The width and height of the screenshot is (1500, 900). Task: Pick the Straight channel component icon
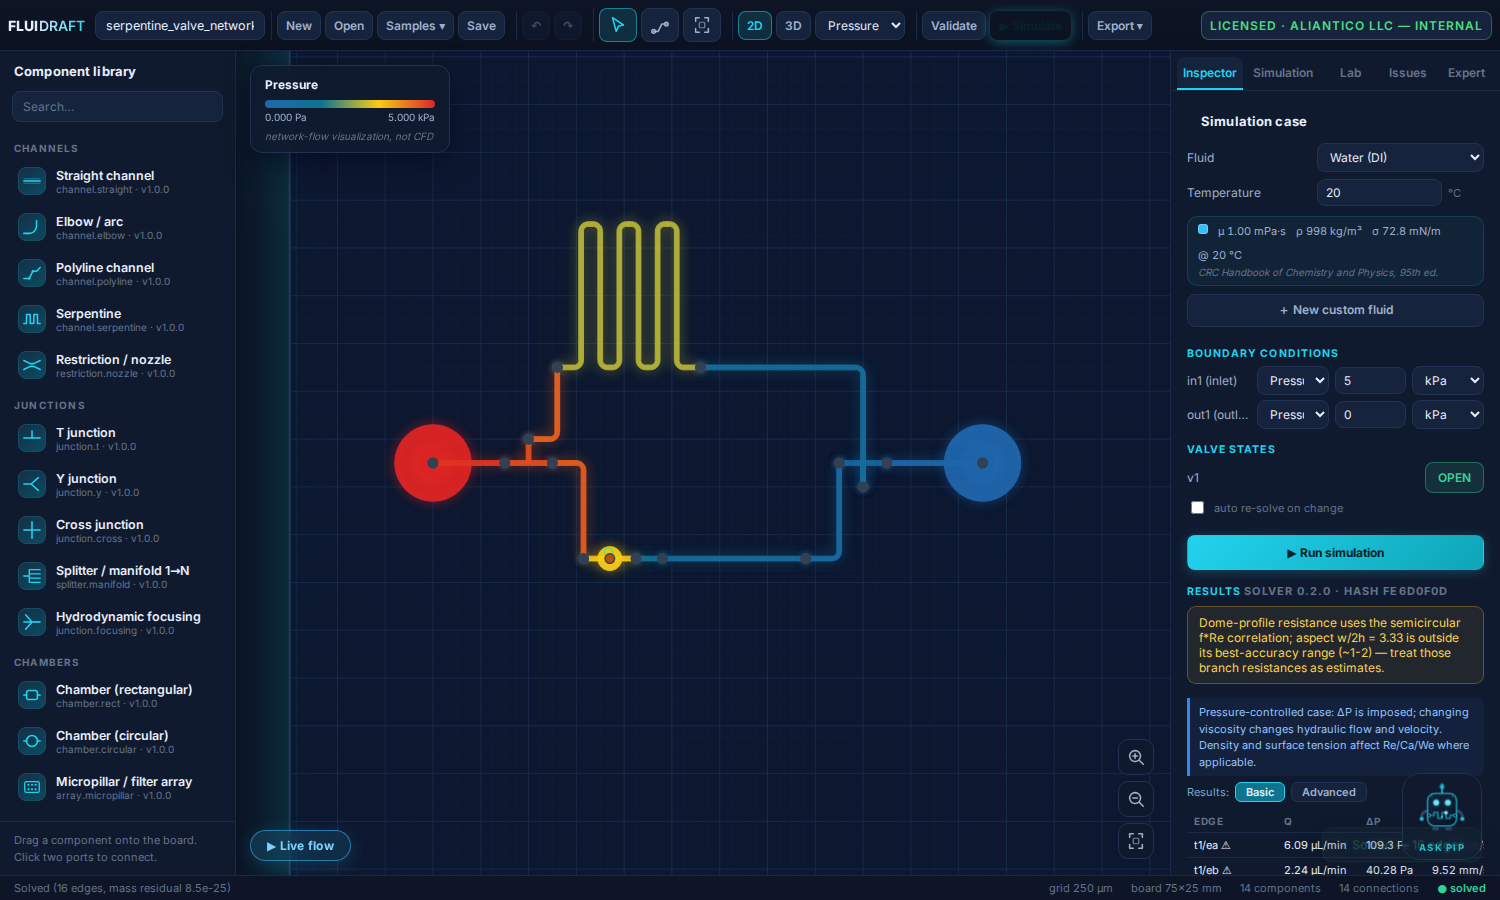[x=32, y=181]
